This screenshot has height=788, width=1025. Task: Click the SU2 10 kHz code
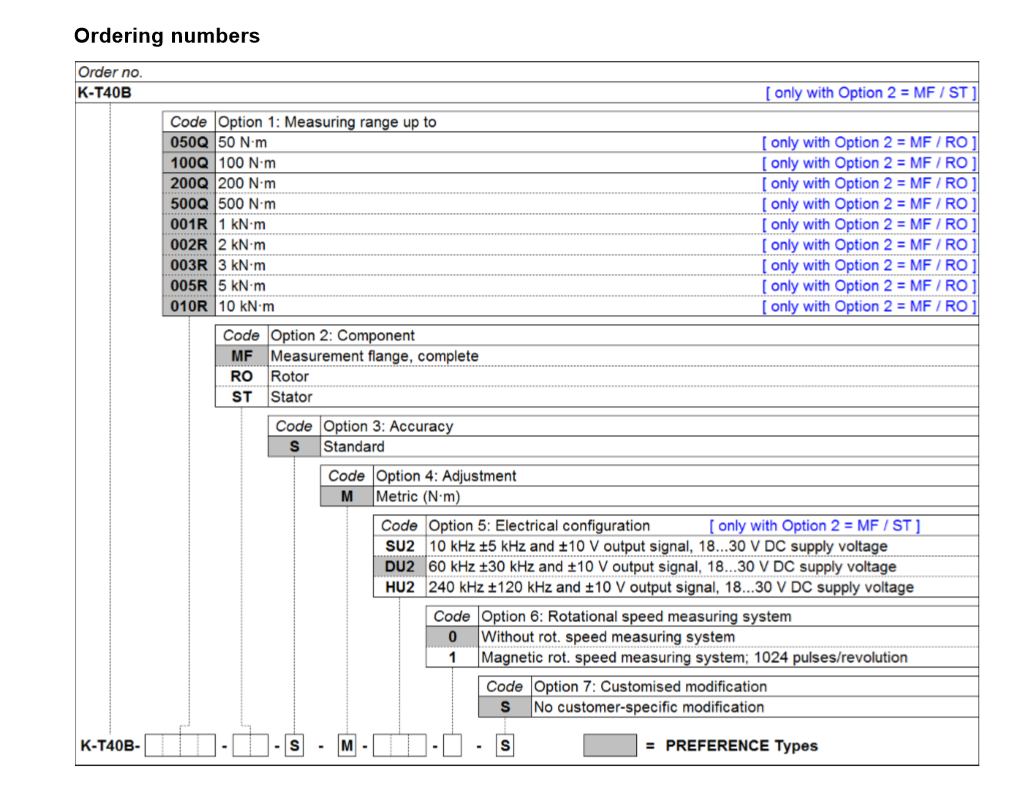click(x=399, y=546)
